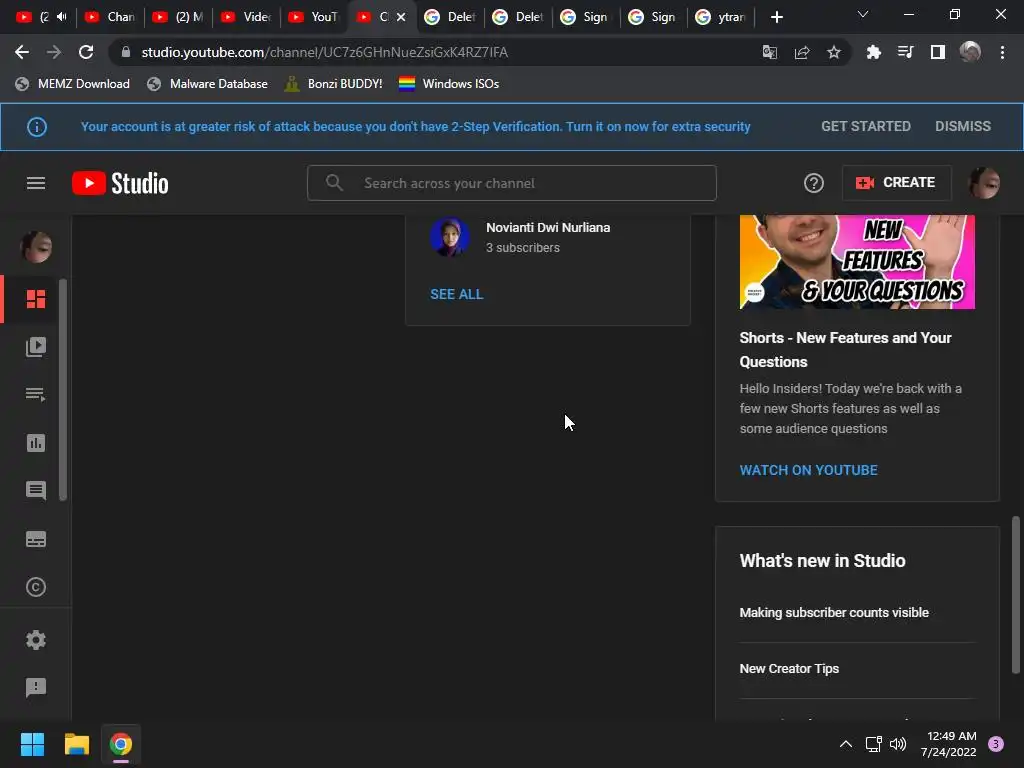
Task: Click the Translate page icon
Action: pos(770,52)
